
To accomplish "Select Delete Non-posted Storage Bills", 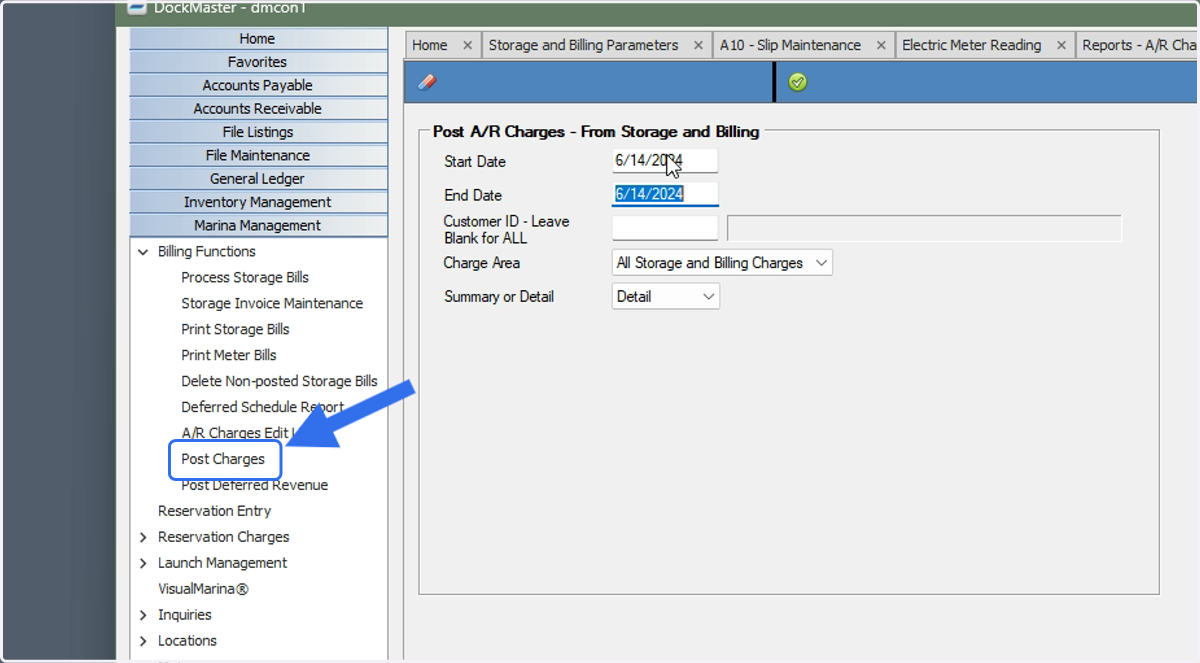I will coord(280,381).
